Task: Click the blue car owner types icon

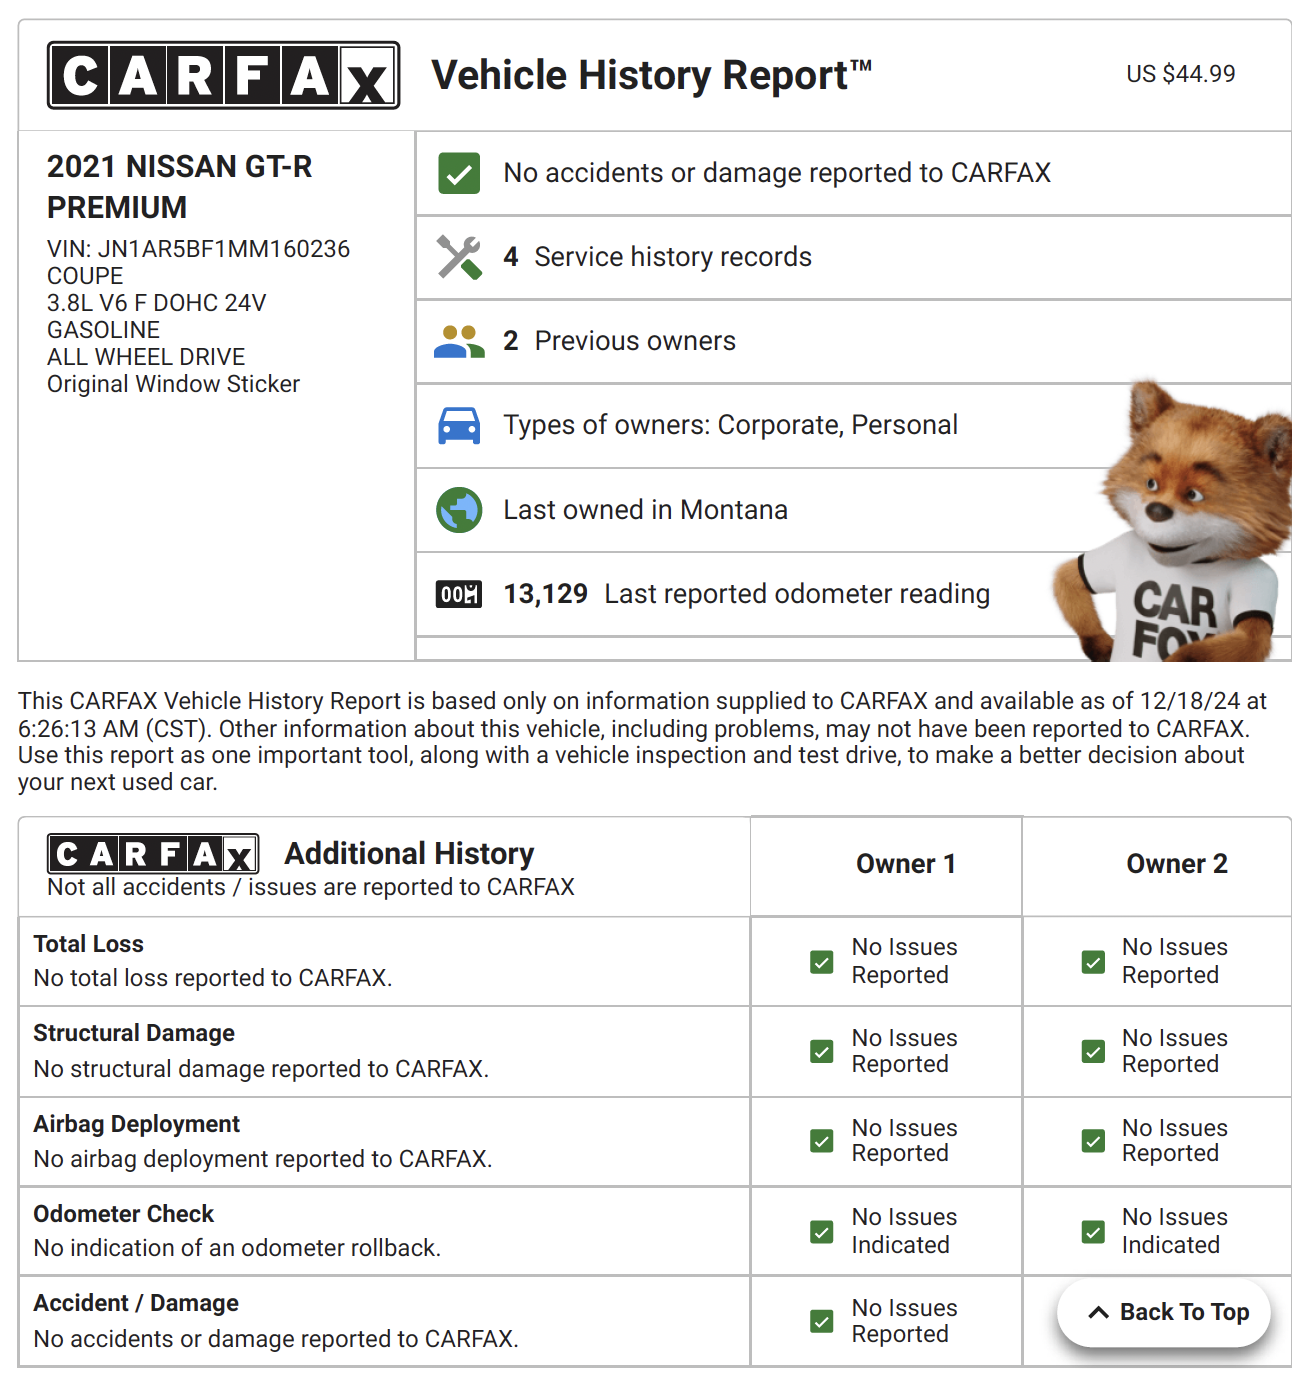Action: [x=459, y=426]
